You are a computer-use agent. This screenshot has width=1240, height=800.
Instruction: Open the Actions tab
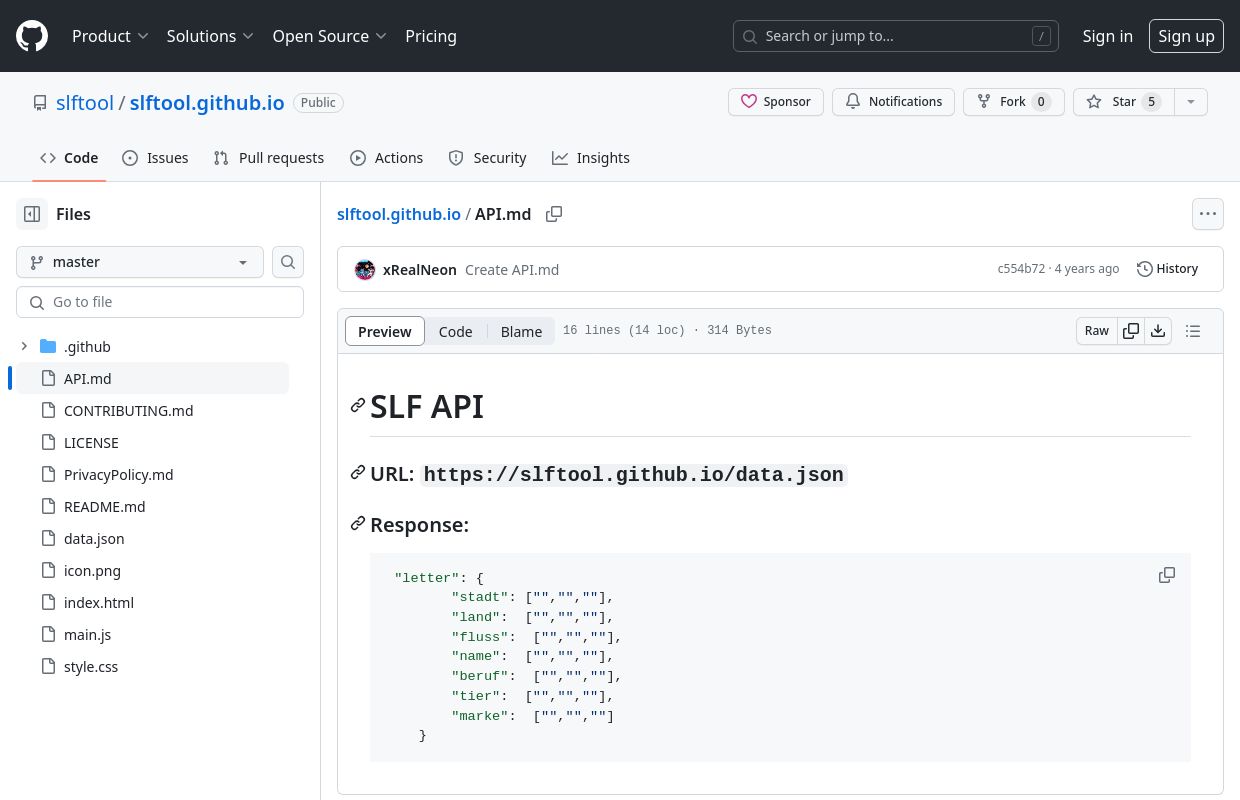coord(387,158)
